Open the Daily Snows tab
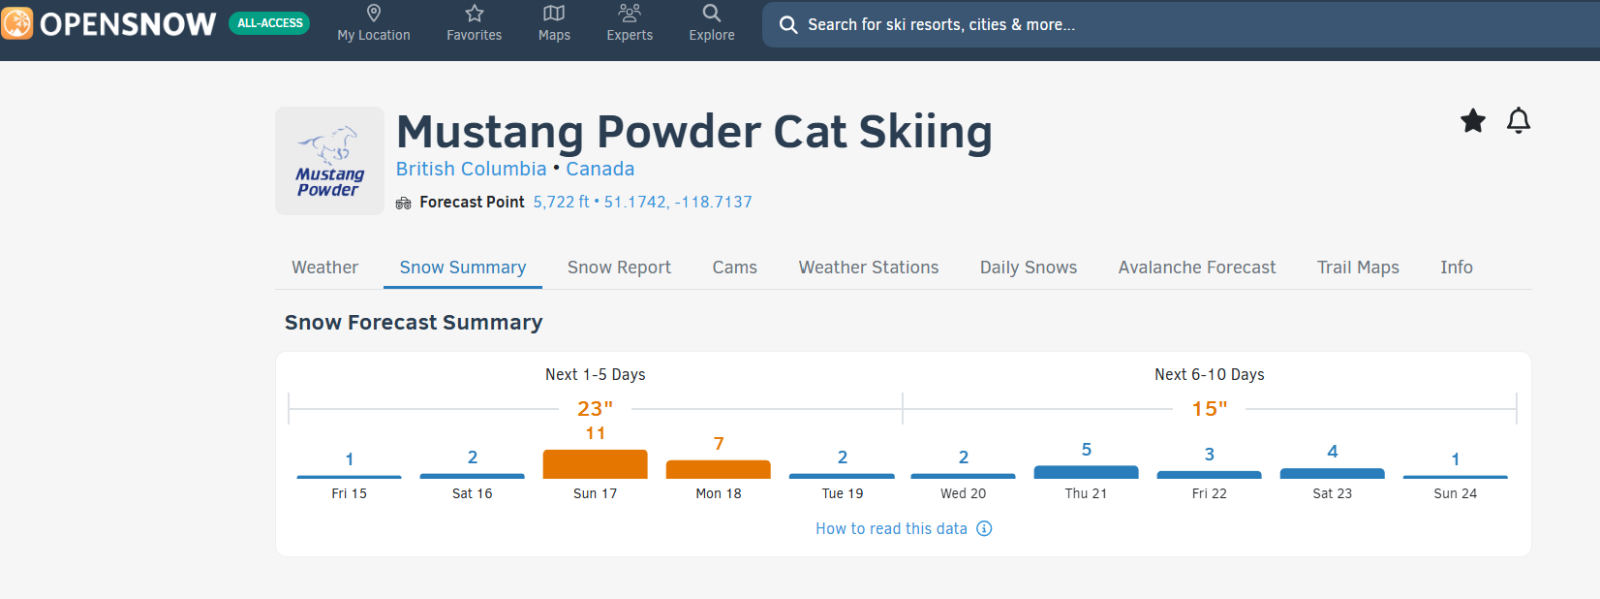 tap(1028, 267)
